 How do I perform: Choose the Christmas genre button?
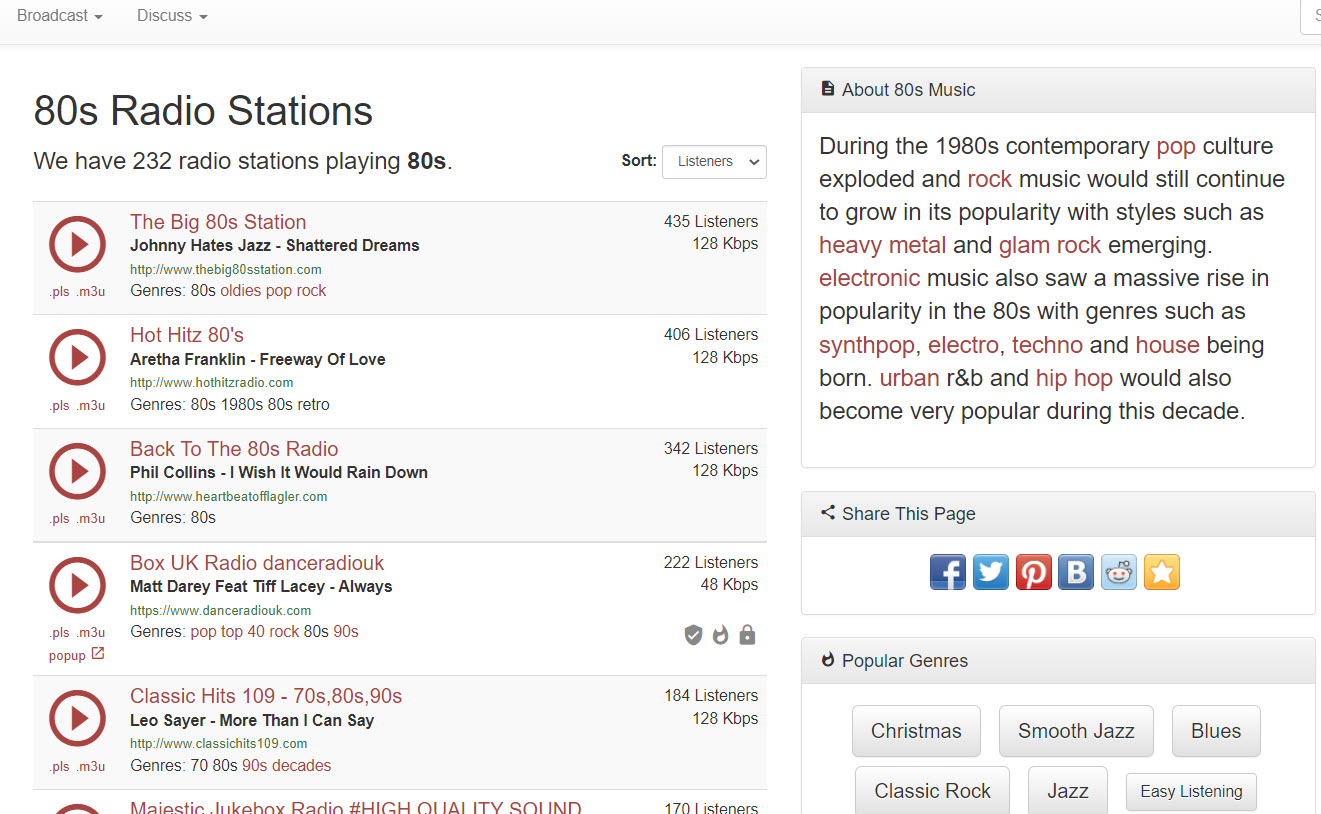915,731
